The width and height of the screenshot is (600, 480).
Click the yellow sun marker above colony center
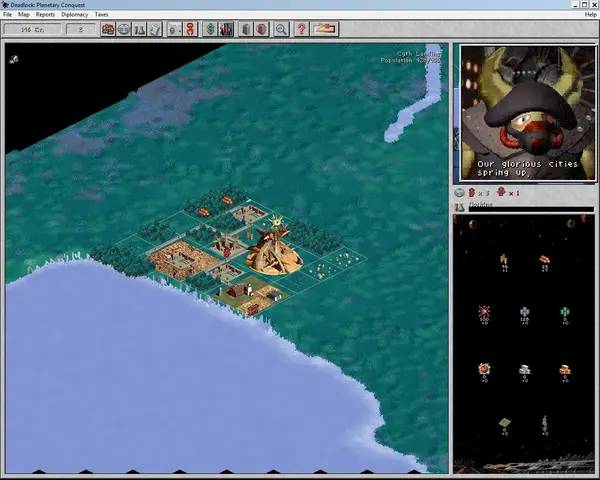(276, 222)
